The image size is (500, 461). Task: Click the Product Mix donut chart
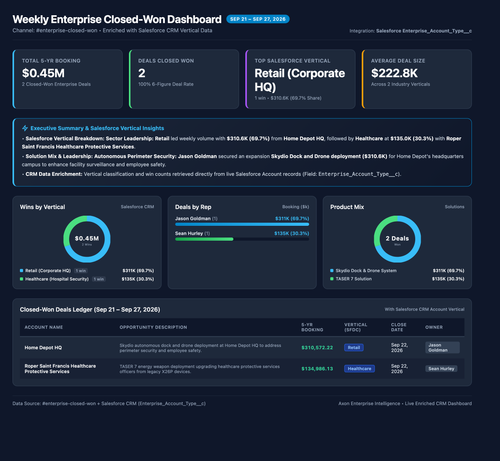pos(397,239)
